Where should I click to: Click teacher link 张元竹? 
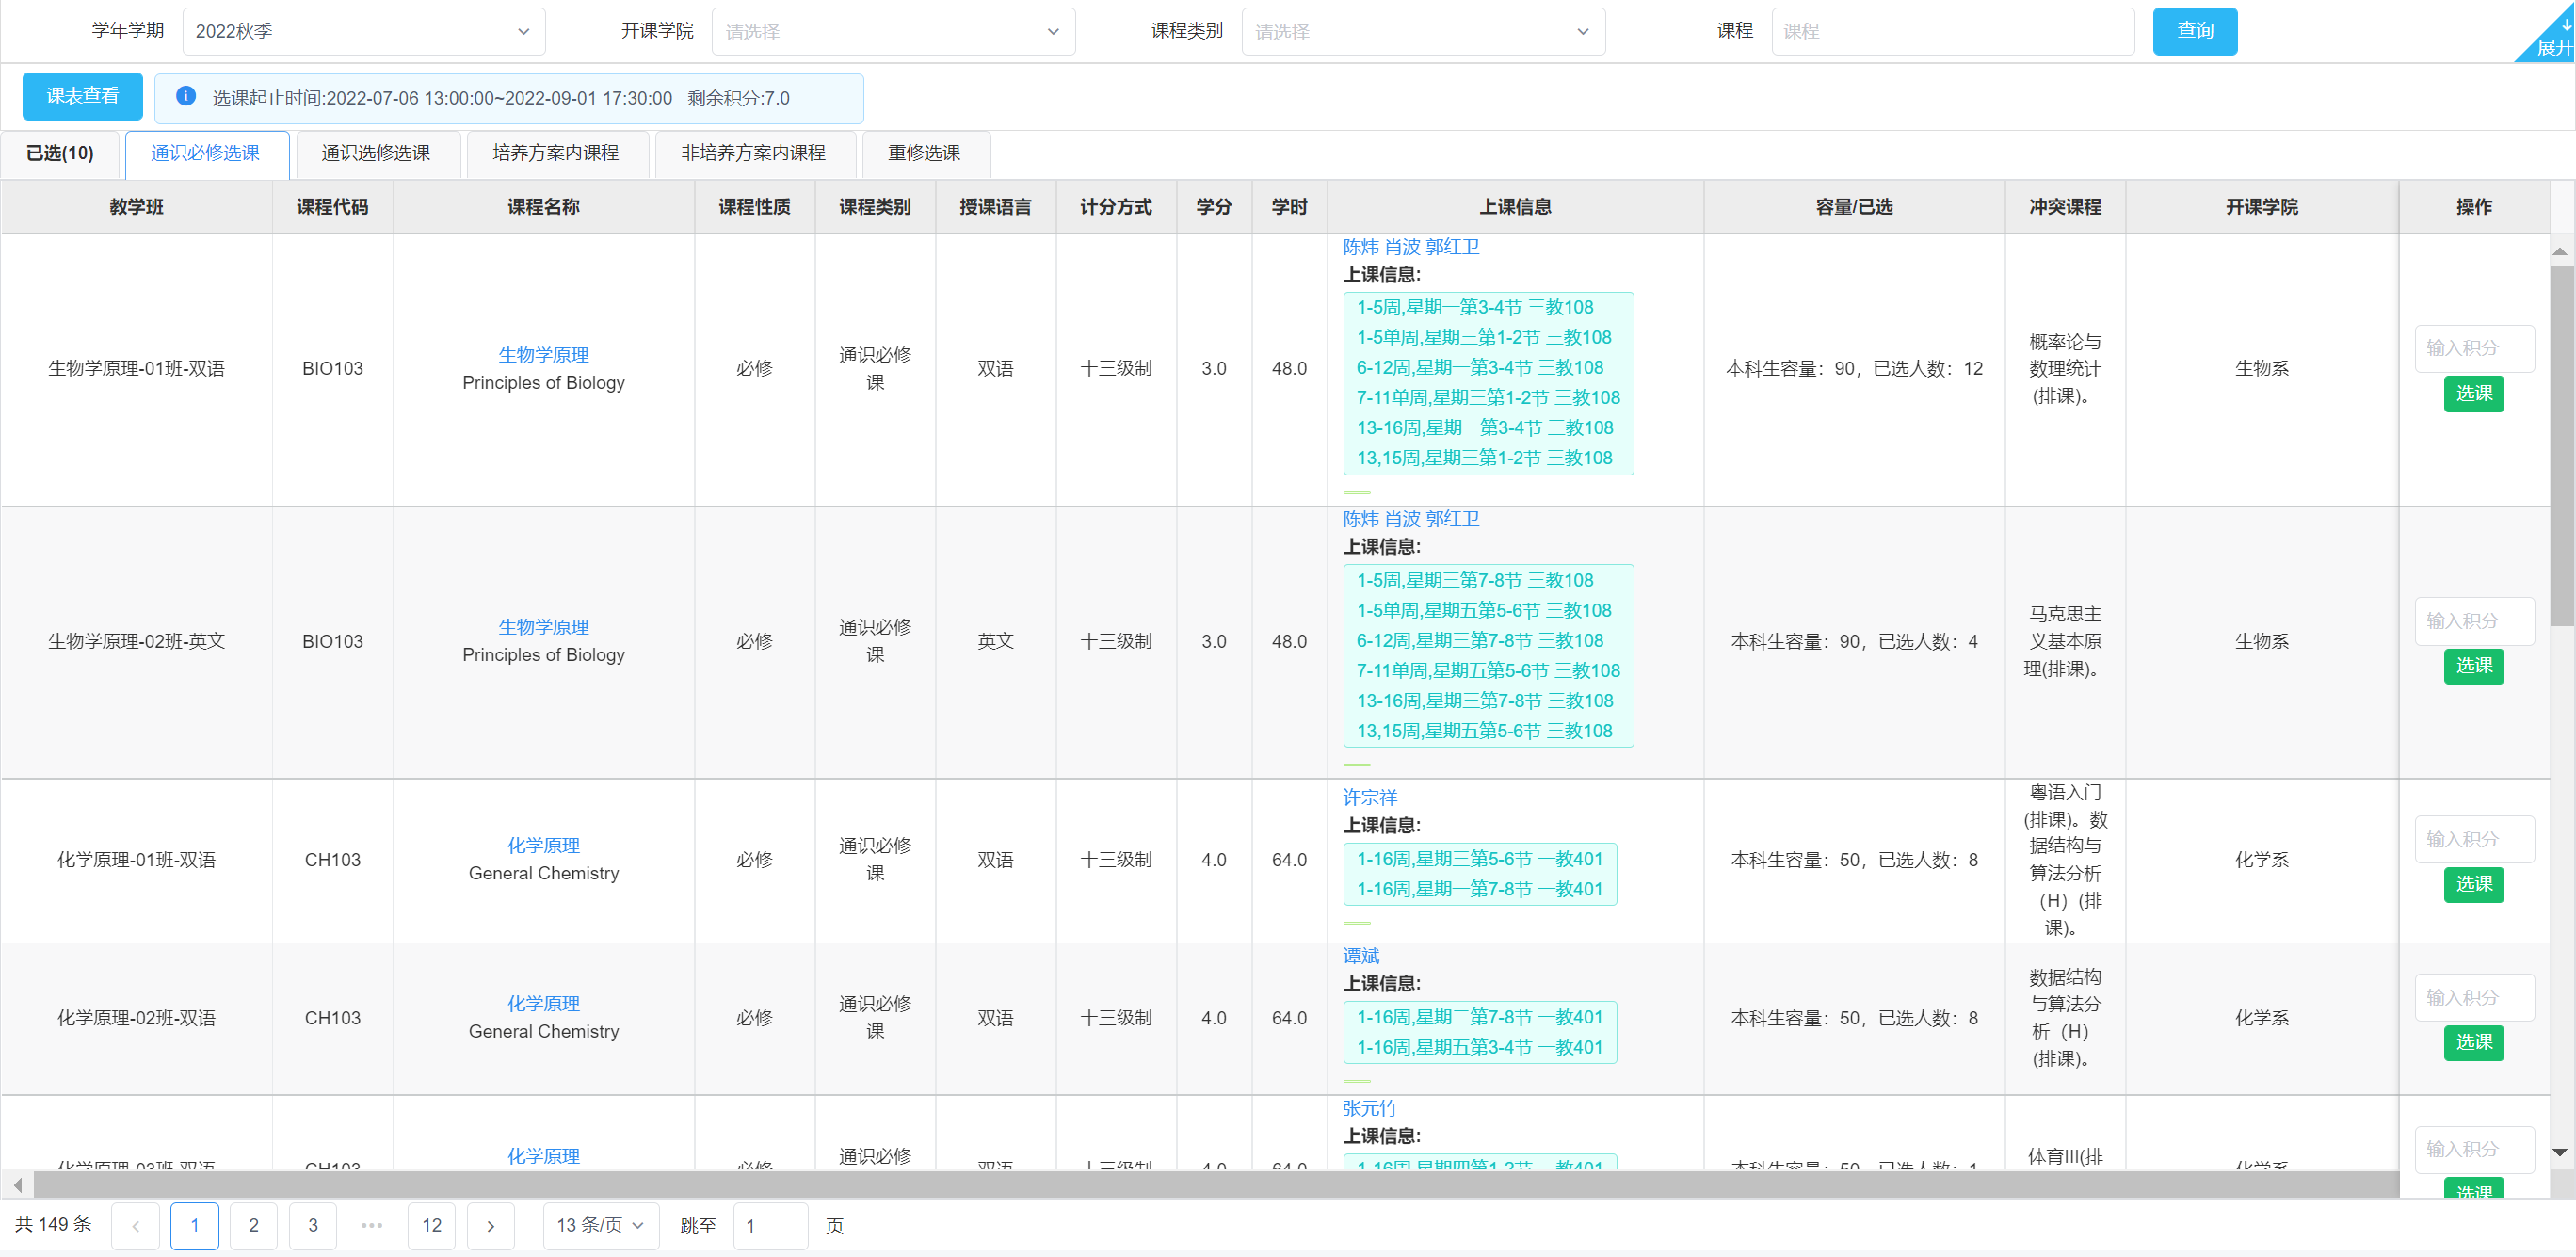point(1370,1108)
